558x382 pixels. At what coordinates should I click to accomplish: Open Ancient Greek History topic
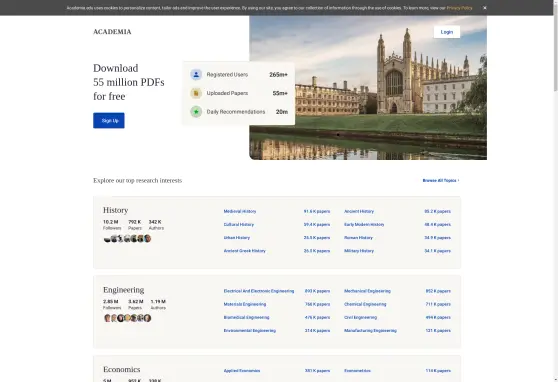click(244, 251)
